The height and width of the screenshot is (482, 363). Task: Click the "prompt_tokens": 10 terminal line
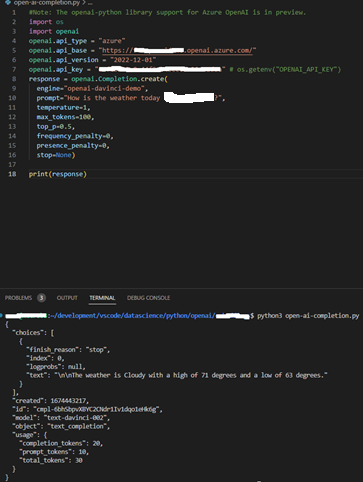click(54, 452)
